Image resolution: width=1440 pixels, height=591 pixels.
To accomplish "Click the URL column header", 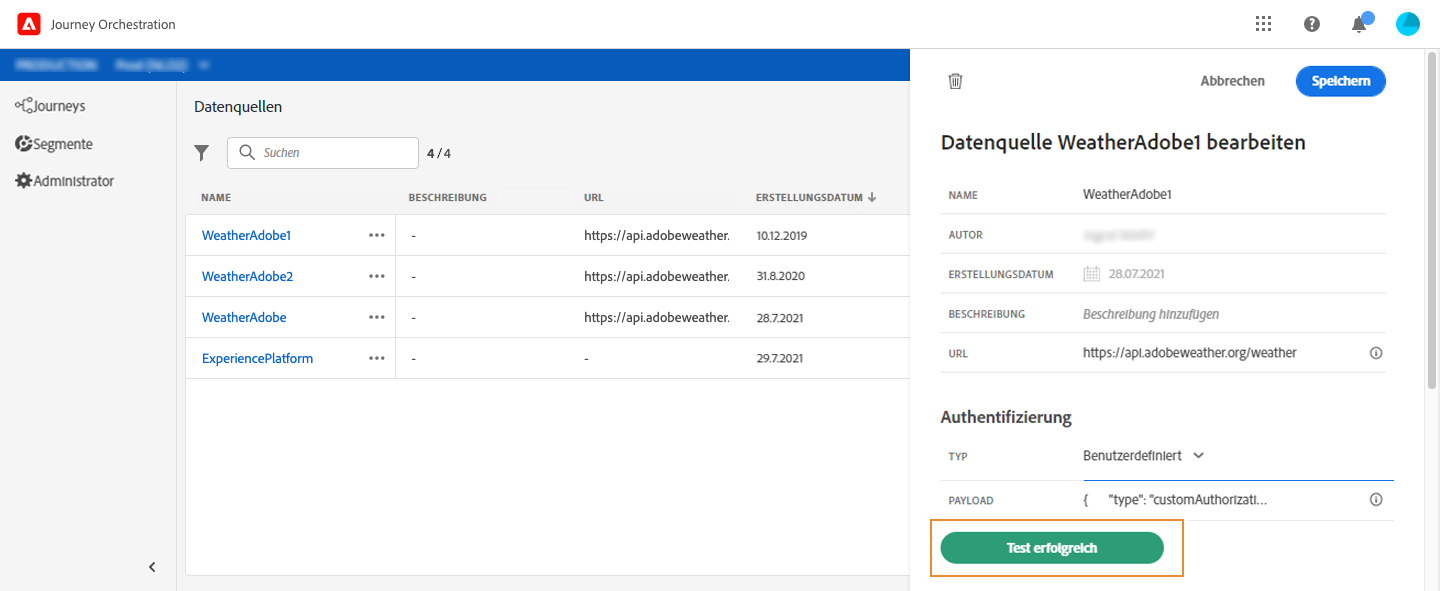I will pos(594,198).
